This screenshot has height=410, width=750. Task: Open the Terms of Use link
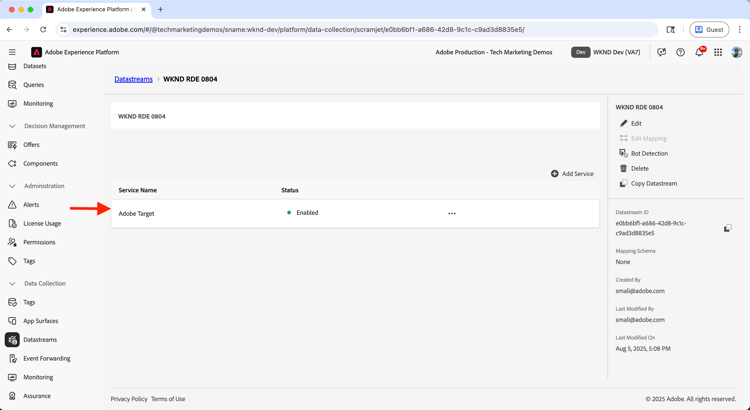pos(168,399)
